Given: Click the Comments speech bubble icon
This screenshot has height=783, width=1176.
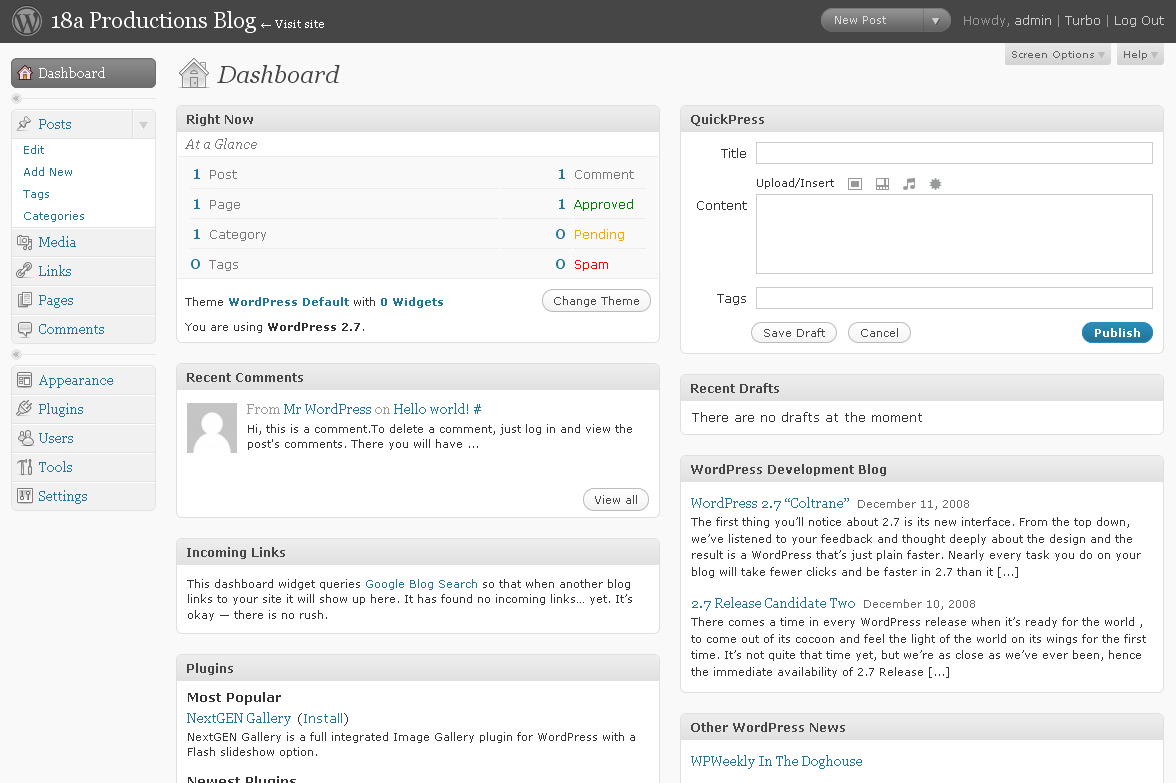Looking at the screenshot, I should [x=25, y=329].
